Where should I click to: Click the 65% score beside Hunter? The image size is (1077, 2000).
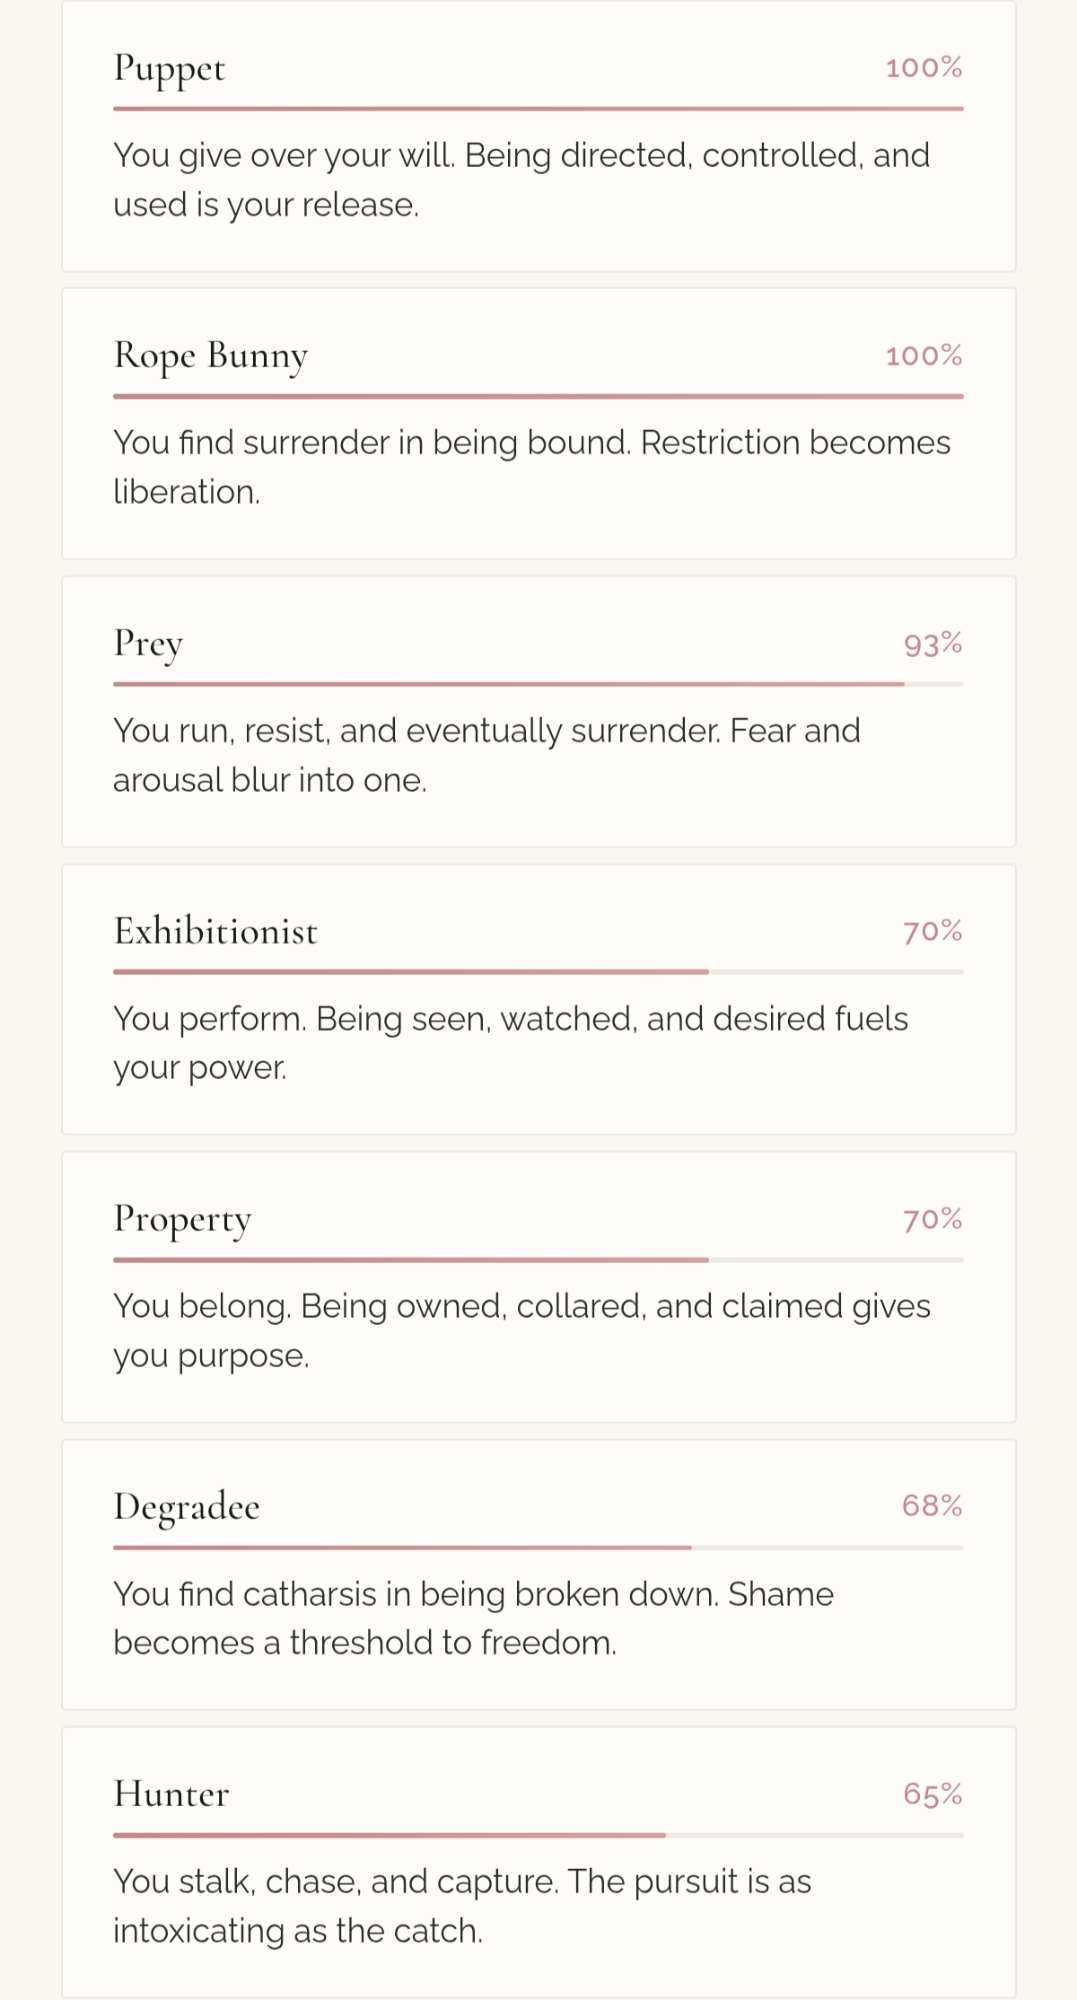pyautogui.click(x=932, y=1794)
